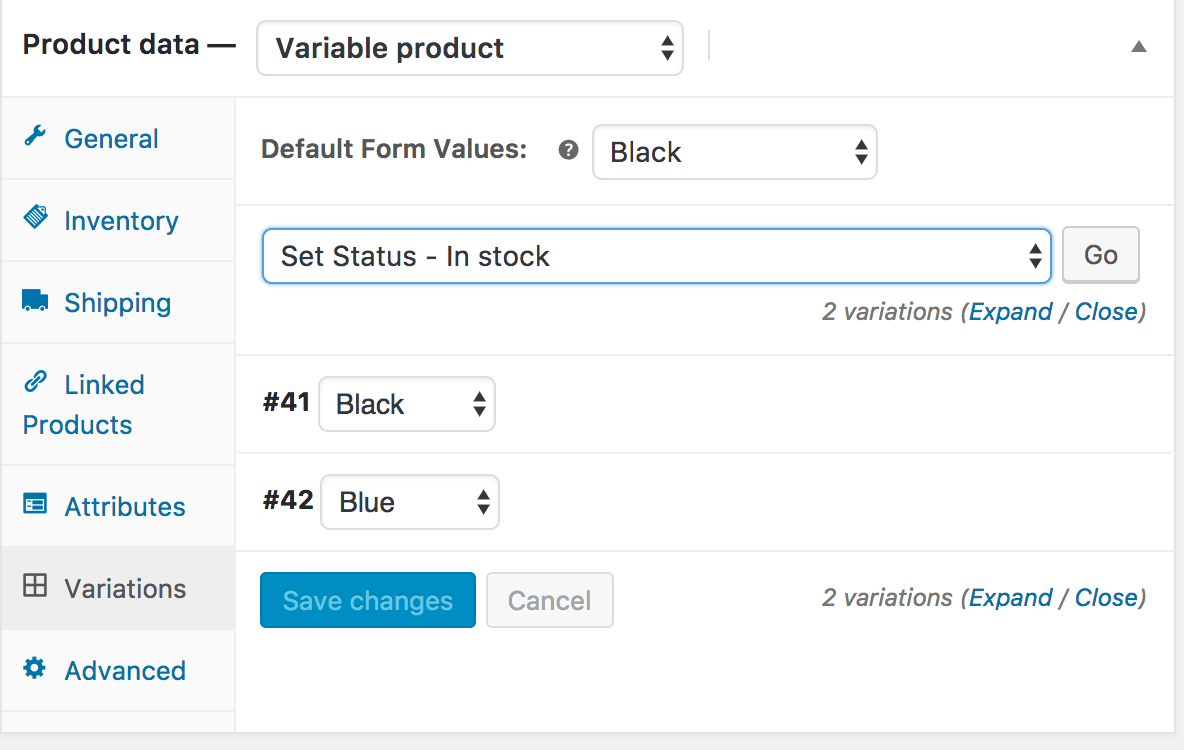Click the Default Form Values help icon
This screenshot has width=1184, height=750.
[x=569, y=151]
